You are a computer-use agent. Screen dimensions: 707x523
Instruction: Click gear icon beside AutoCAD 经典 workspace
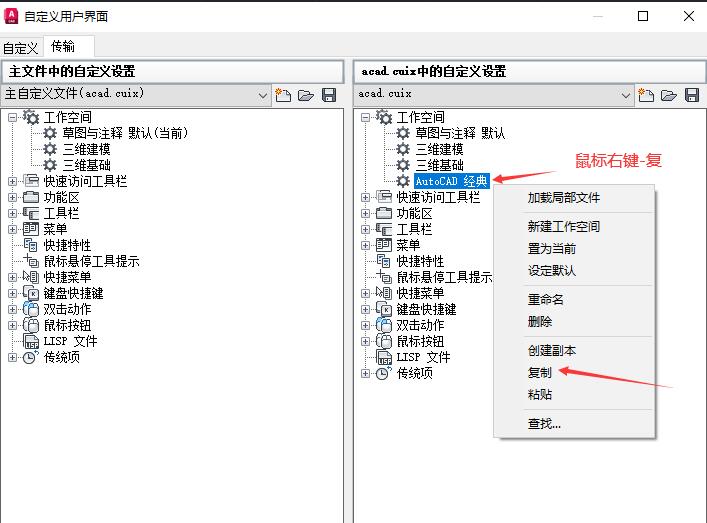coord(403,181)
